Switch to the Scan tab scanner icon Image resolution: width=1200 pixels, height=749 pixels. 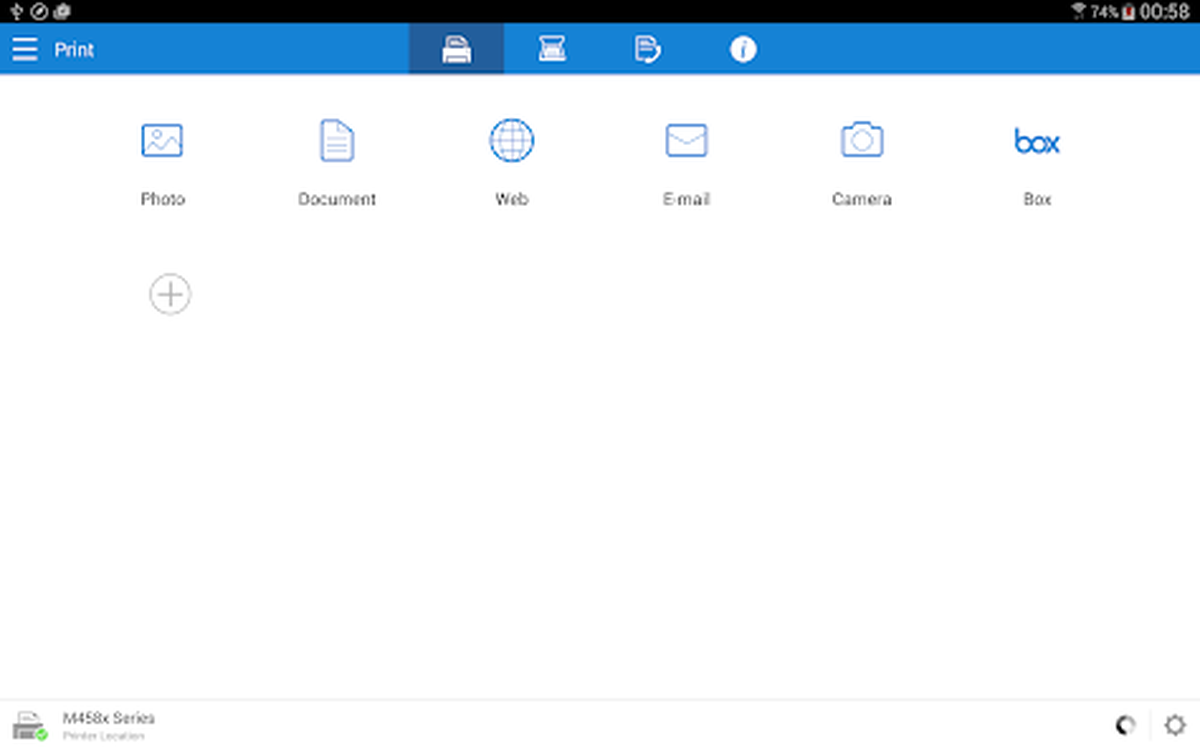click(552, 49)
